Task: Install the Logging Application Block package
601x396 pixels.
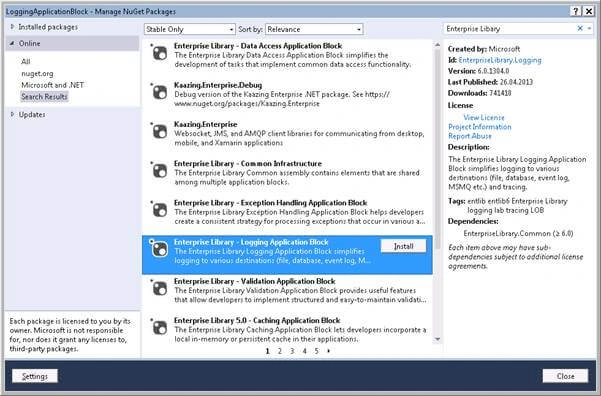Action: [x=404, y=246]
